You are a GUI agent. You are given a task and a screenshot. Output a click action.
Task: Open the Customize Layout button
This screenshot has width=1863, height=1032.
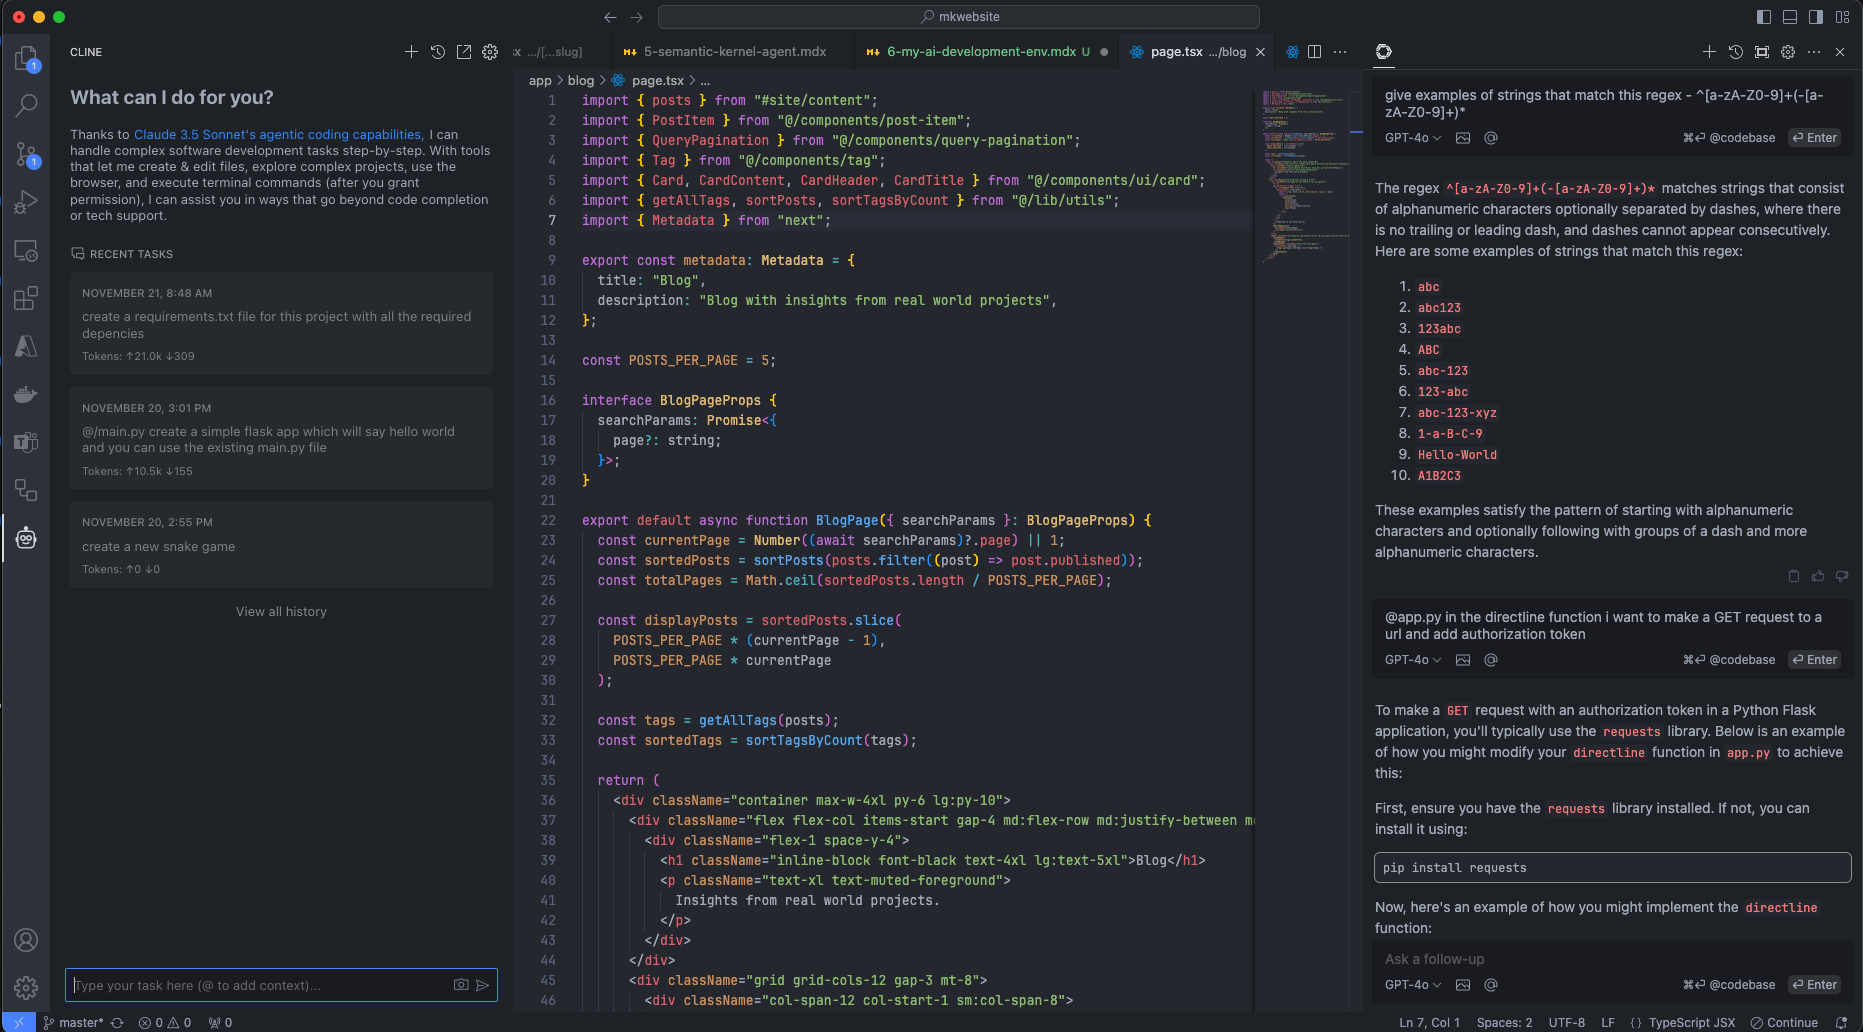[1843, 17]
